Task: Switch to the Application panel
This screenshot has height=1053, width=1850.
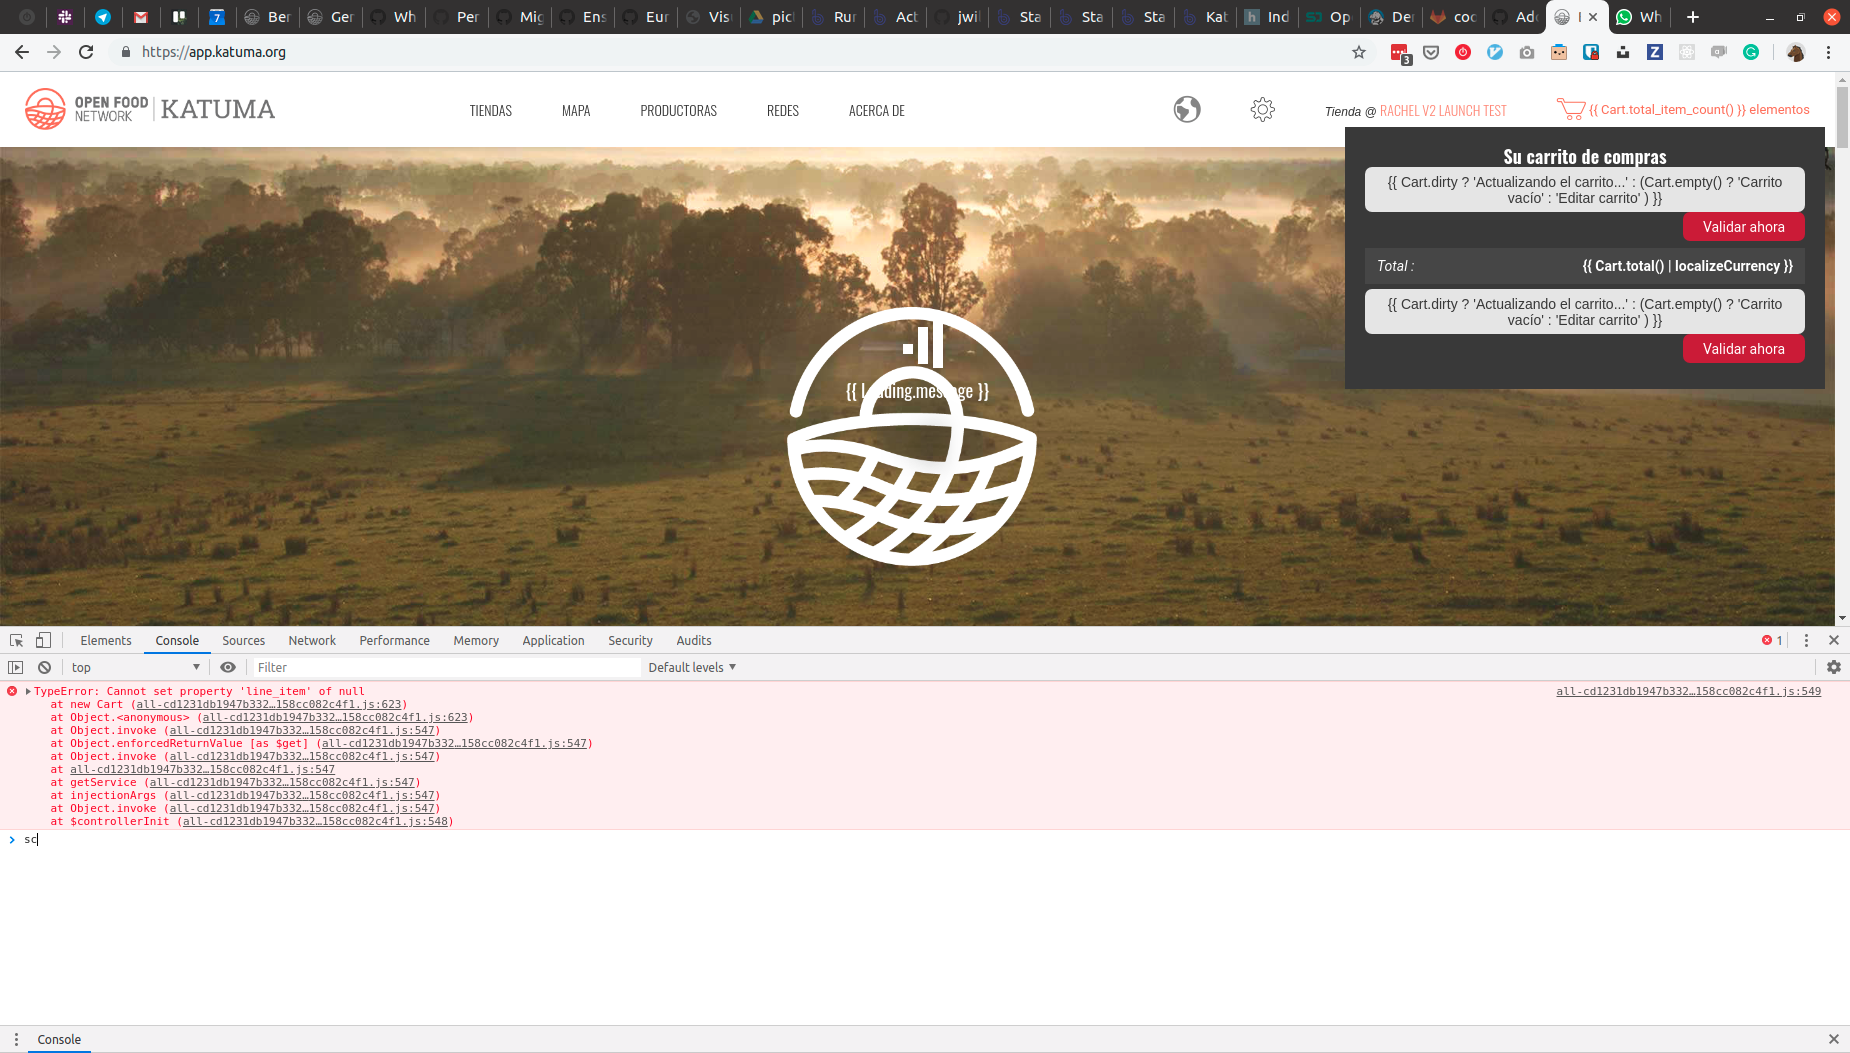Action: [553, 641]
